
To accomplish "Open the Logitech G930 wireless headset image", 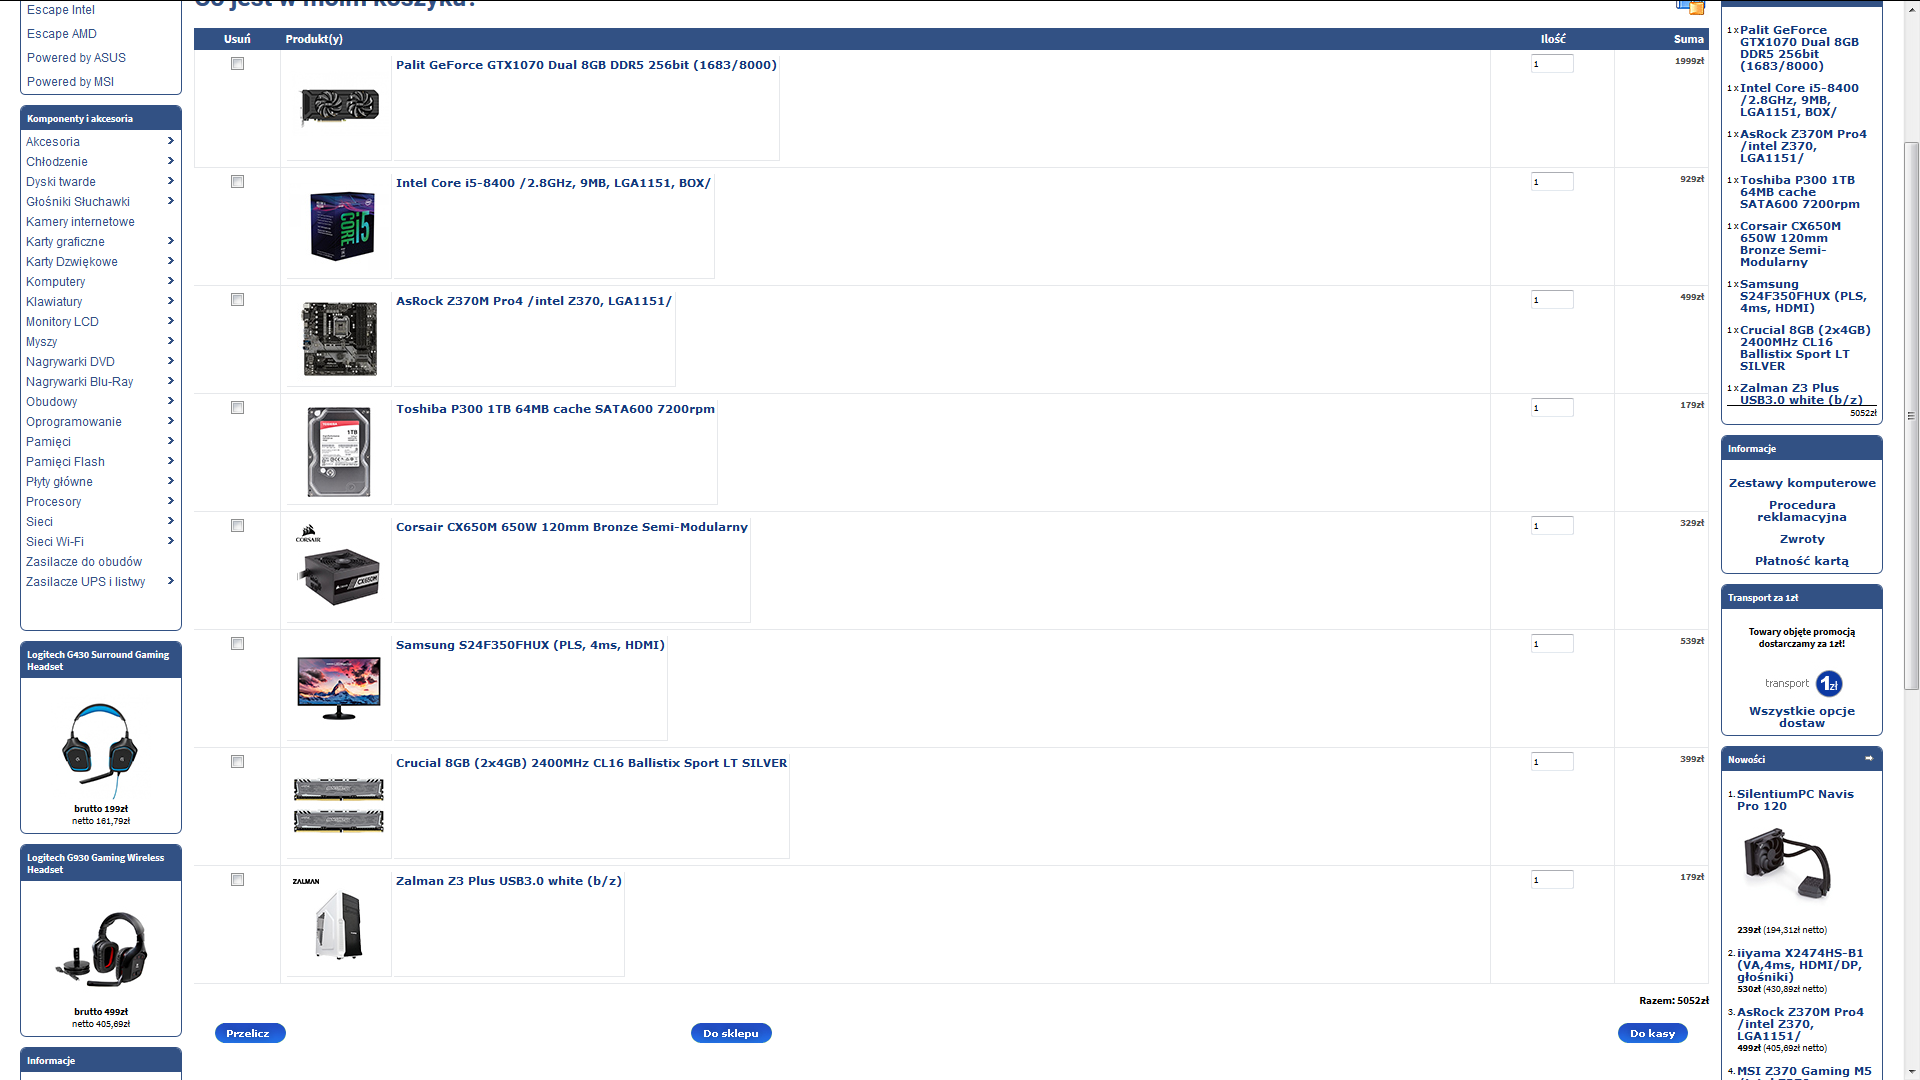I will (x=101, y=949).
